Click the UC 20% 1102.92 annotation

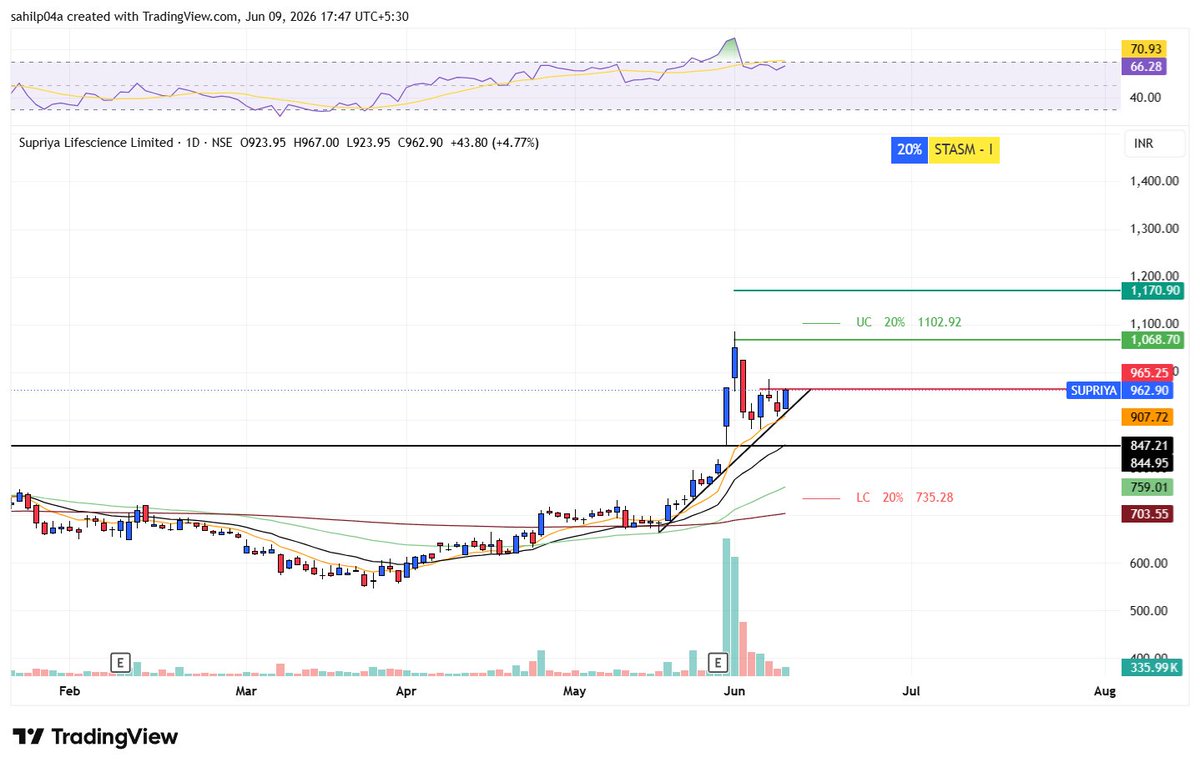coord(908,323)
